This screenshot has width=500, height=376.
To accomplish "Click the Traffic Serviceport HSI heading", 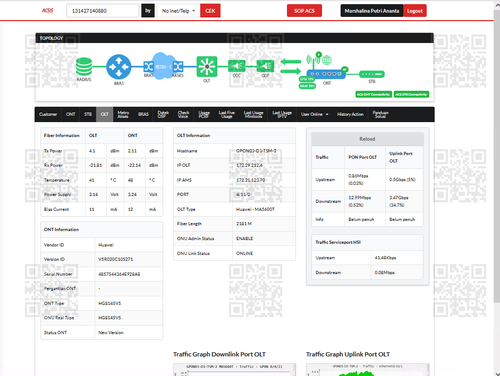I will [338, 242].
